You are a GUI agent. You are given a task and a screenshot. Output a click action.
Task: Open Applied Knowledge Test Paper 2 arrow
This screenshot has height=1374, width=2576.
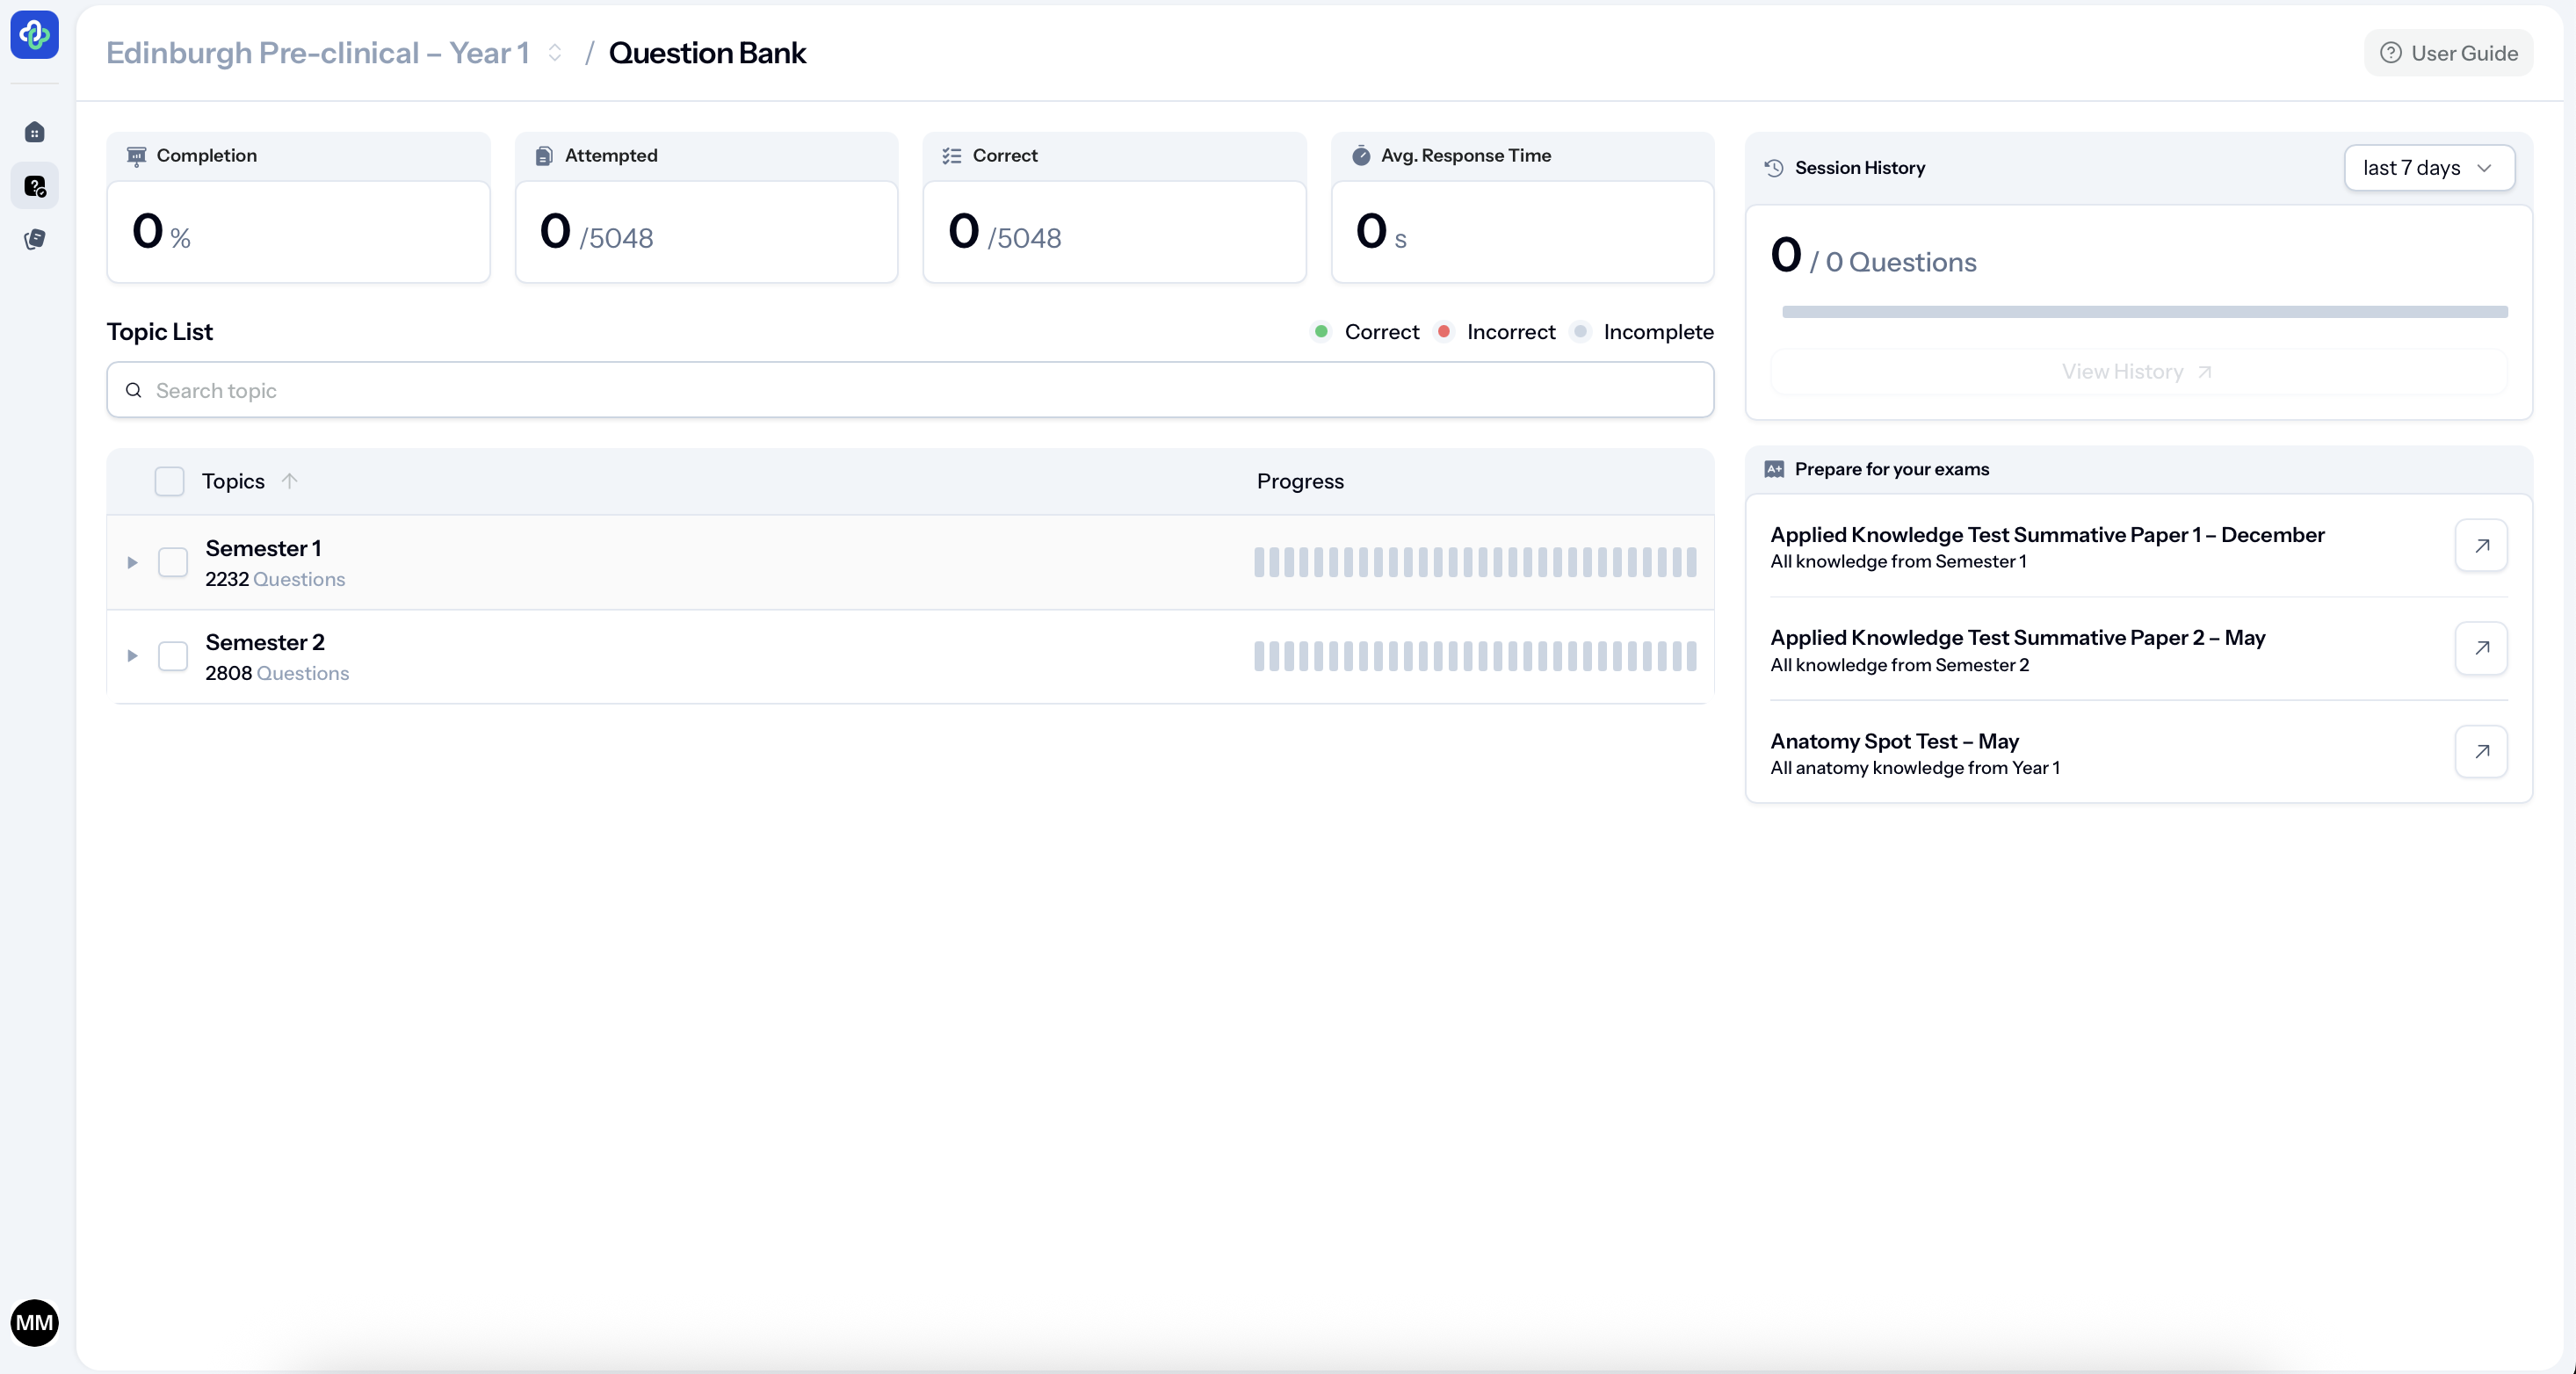(2480, 648)
